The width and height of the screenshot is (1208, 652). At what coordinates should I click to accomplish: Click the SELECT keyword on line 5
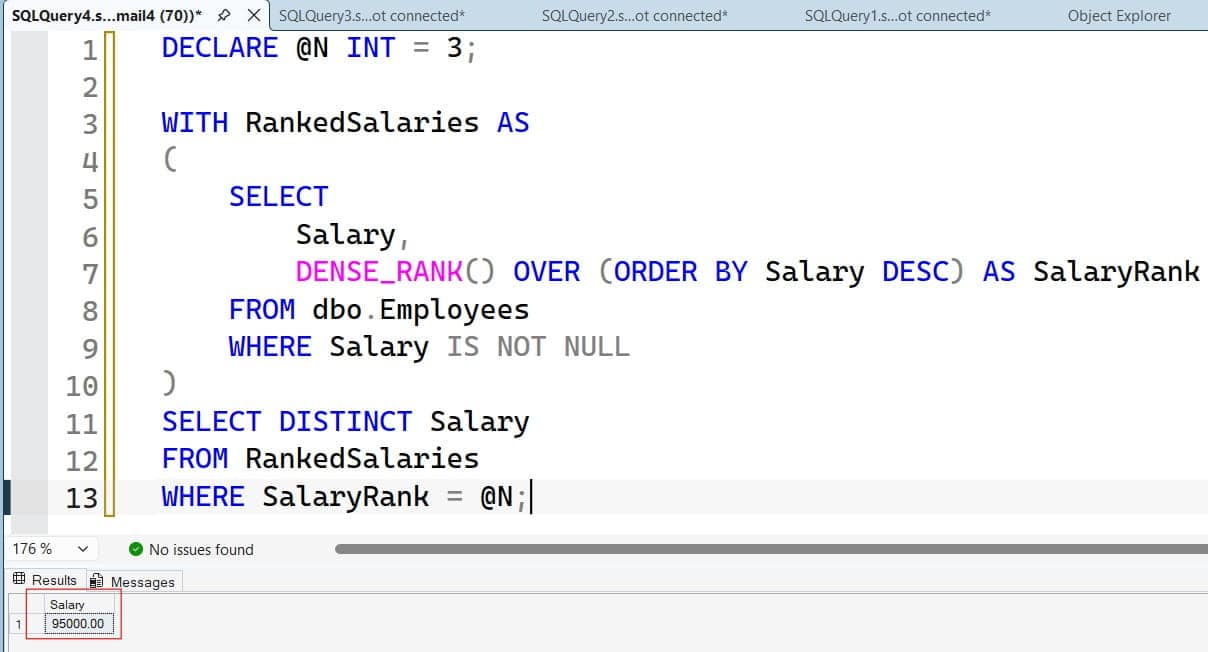point(278,197)
